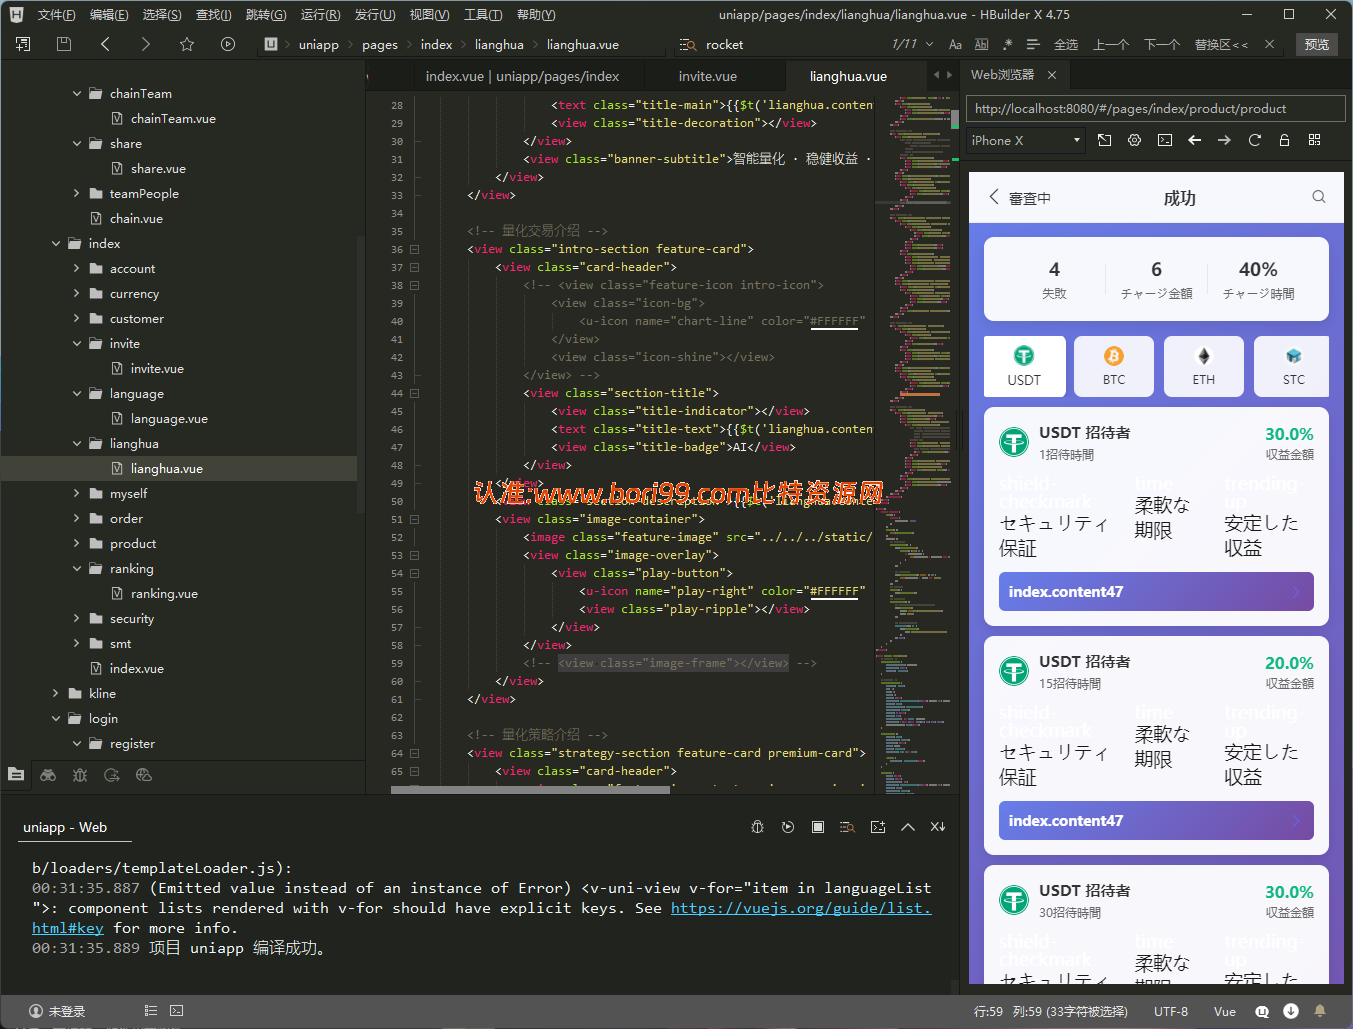The image size is (1353, 1029).
Task: Open the project file manager sidebar icon
Action: click(16, 774)
